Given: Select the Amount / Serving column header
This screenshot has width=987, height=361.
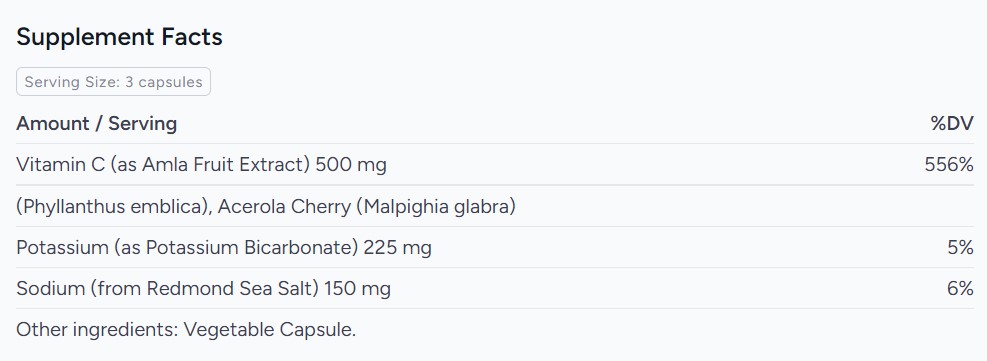Looking at the screenshot, I should [x=96, y=123].
